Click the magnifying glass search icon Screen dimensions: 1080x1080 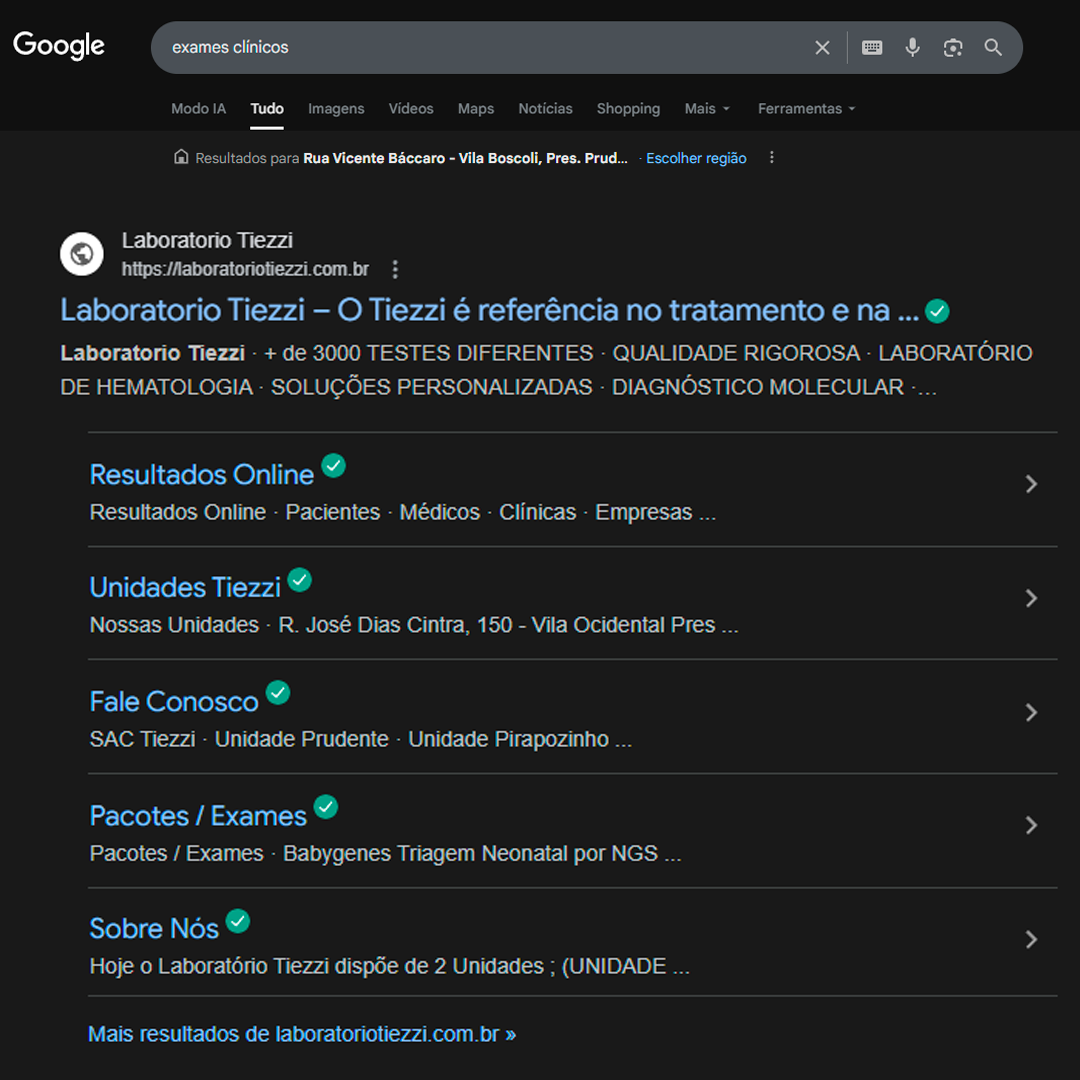coord(993,48)
